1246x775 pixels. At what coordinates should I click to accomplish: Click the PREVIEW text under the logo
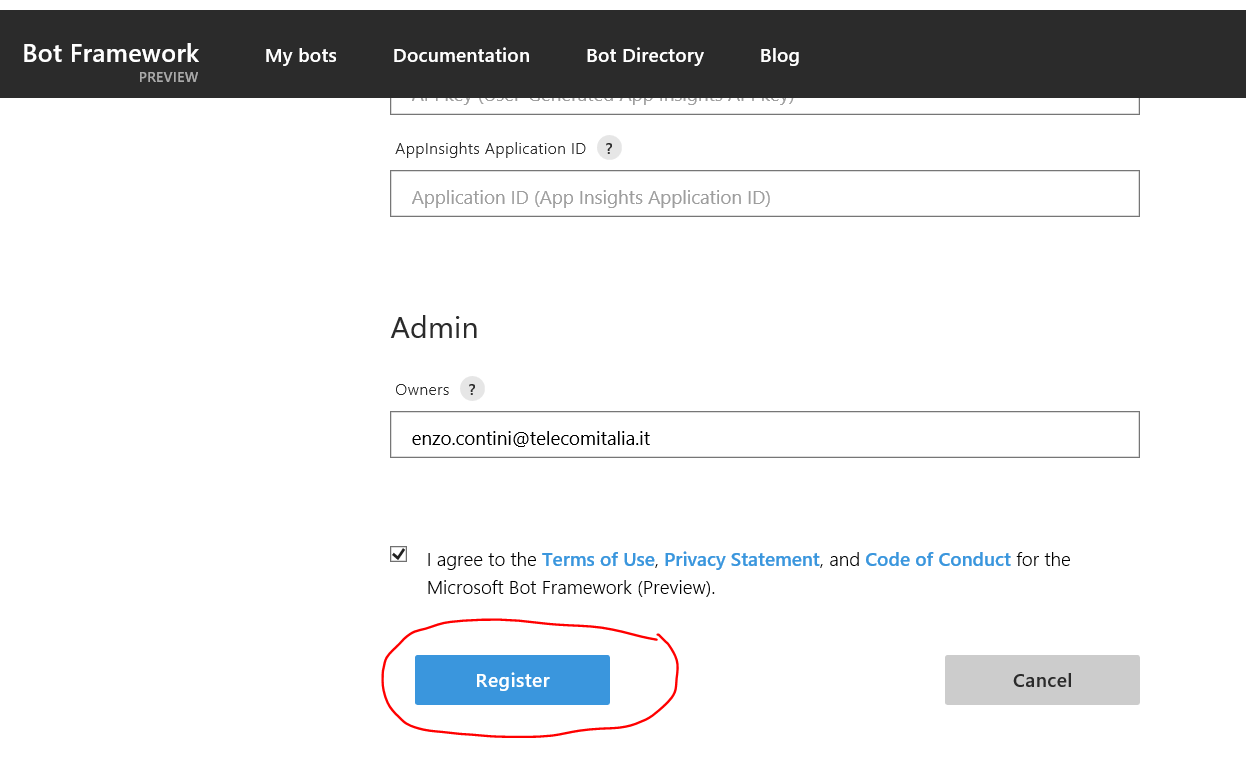(x=168, y=78)
